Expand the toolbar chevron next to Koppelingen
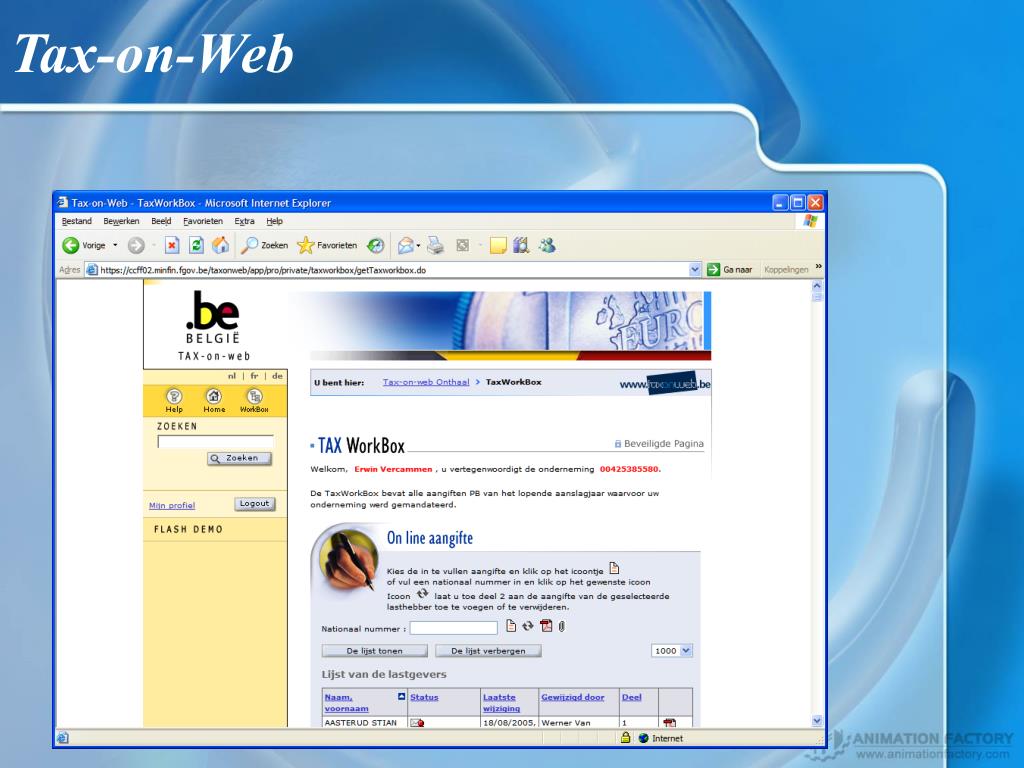This screenshot has width=1024, height=768. [x=818, y=267]
